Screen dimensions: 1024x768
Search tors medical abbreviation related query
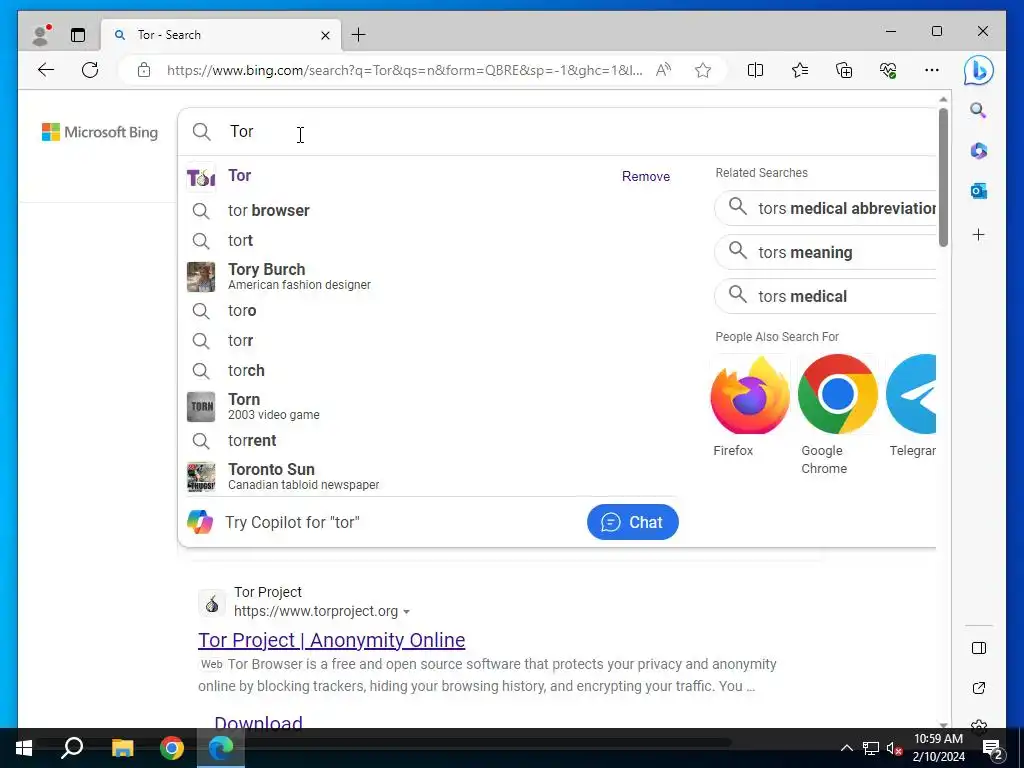click(x=826, y=208)
